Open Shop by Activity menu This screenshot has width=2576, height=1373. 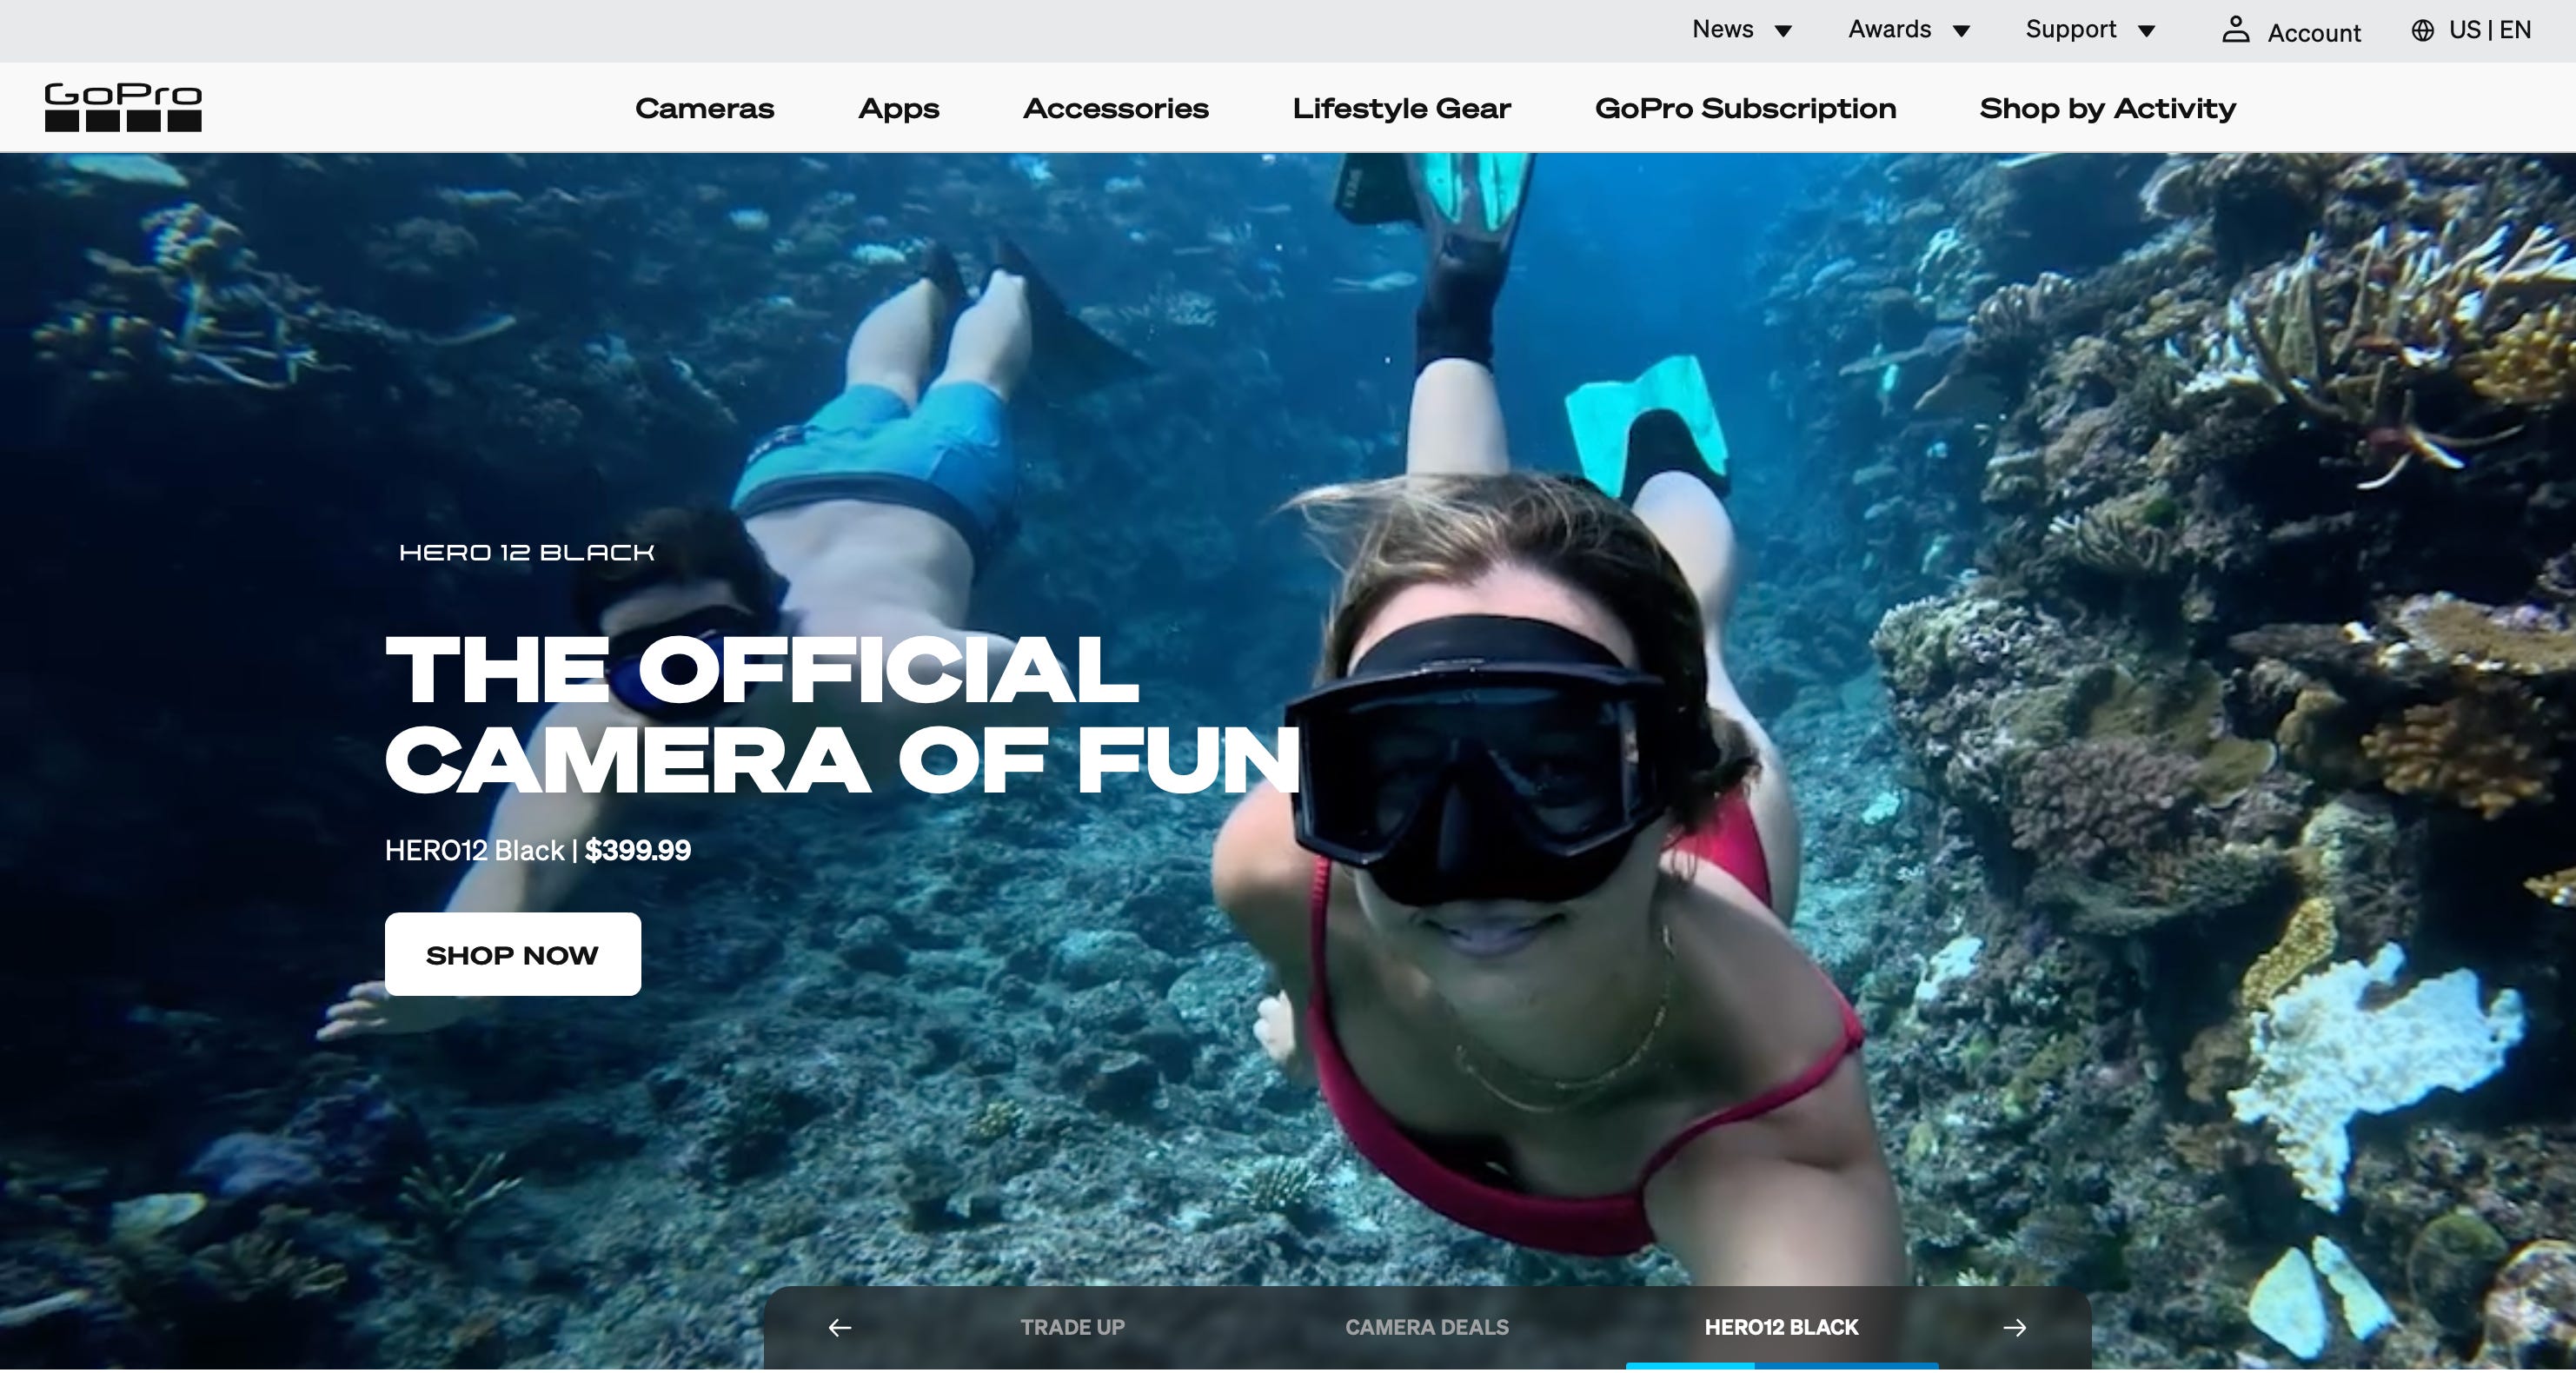(x=2108, y=109)
